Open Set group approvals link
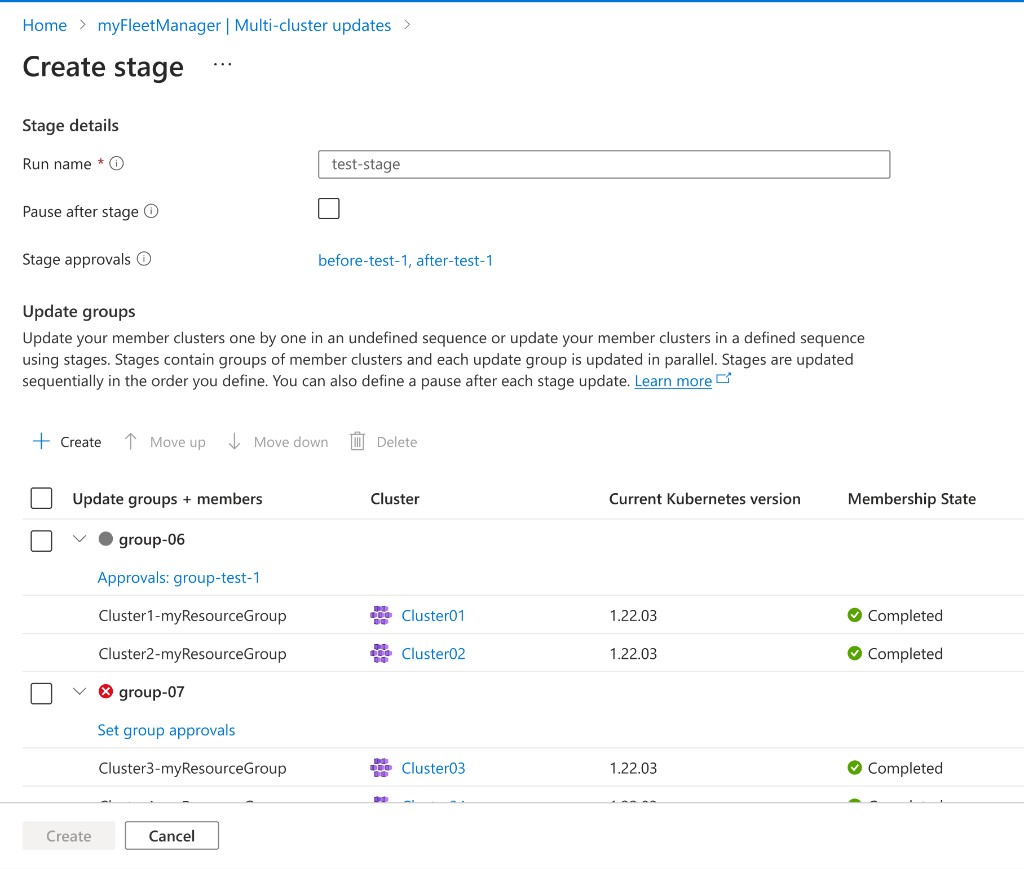The width and height of the screenshot is (1024, 869). (166, 730)
